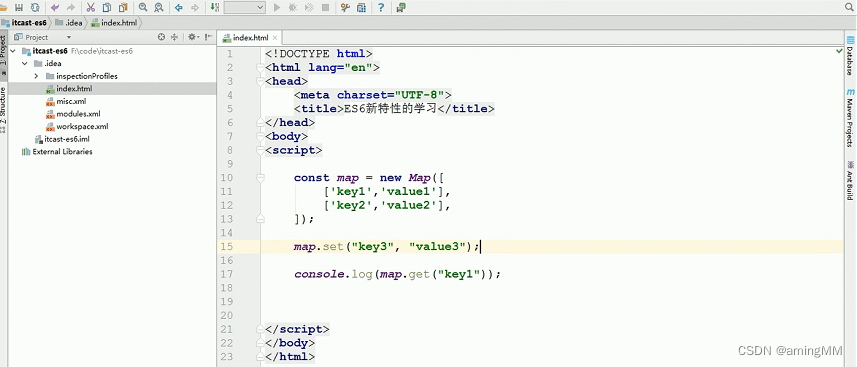Screen dimensions: 857x367
Task: Cut selection with the scissors icon
Action: pyautogui.click(x=91, y=8)
